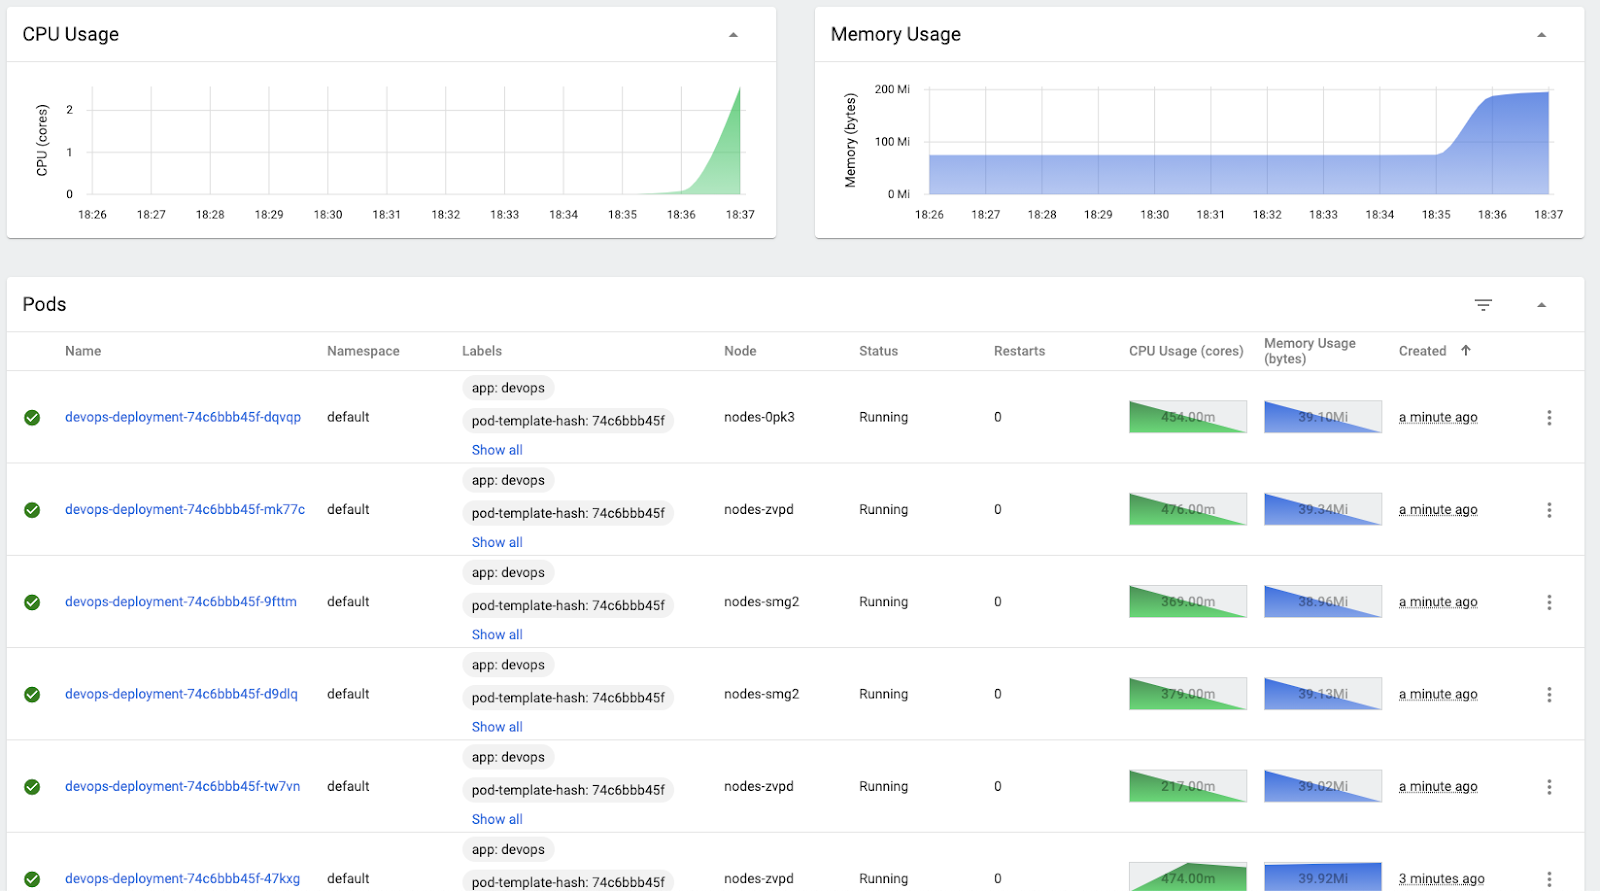Collapse the Pods panel
The image size is (1600, 891).
[1541, 305]
